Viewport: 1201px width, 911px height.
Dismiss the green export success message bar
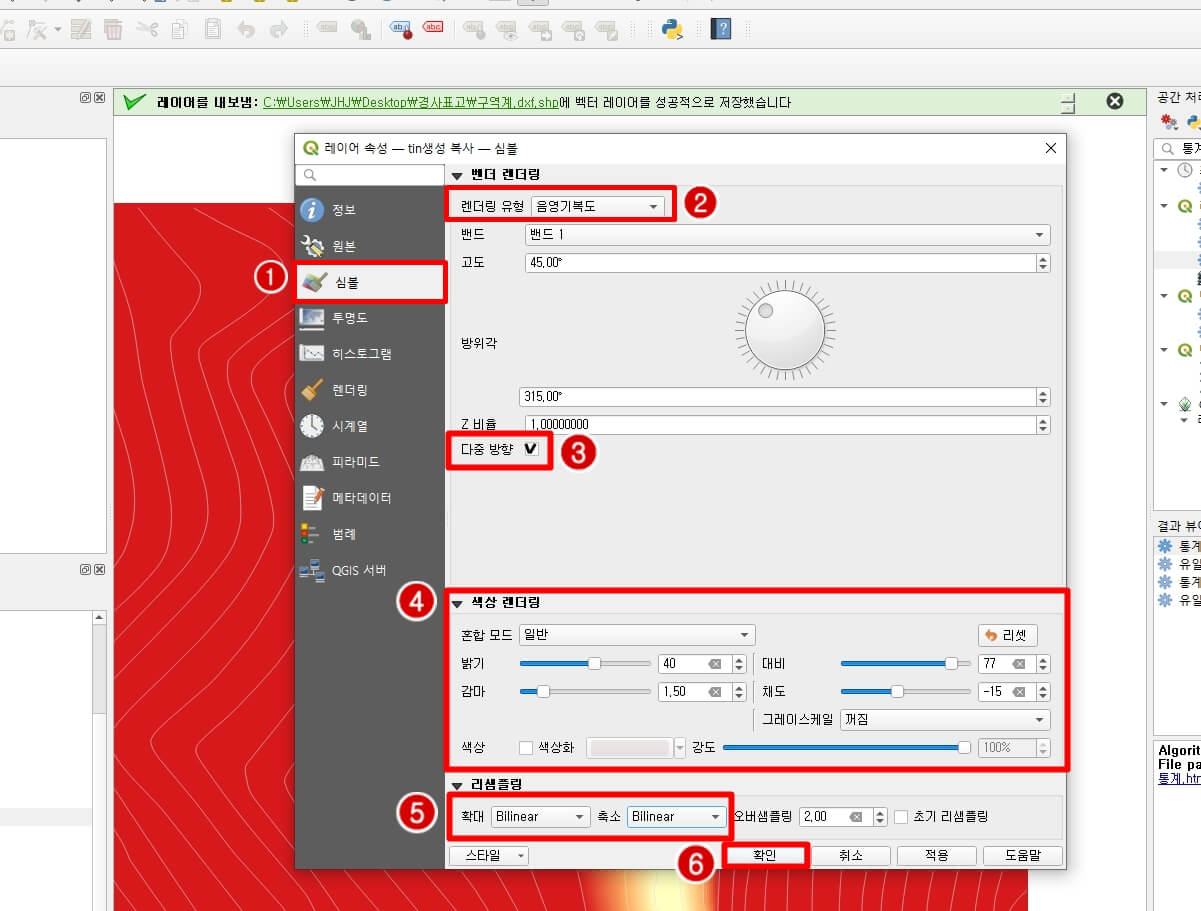click(1115, 101)
